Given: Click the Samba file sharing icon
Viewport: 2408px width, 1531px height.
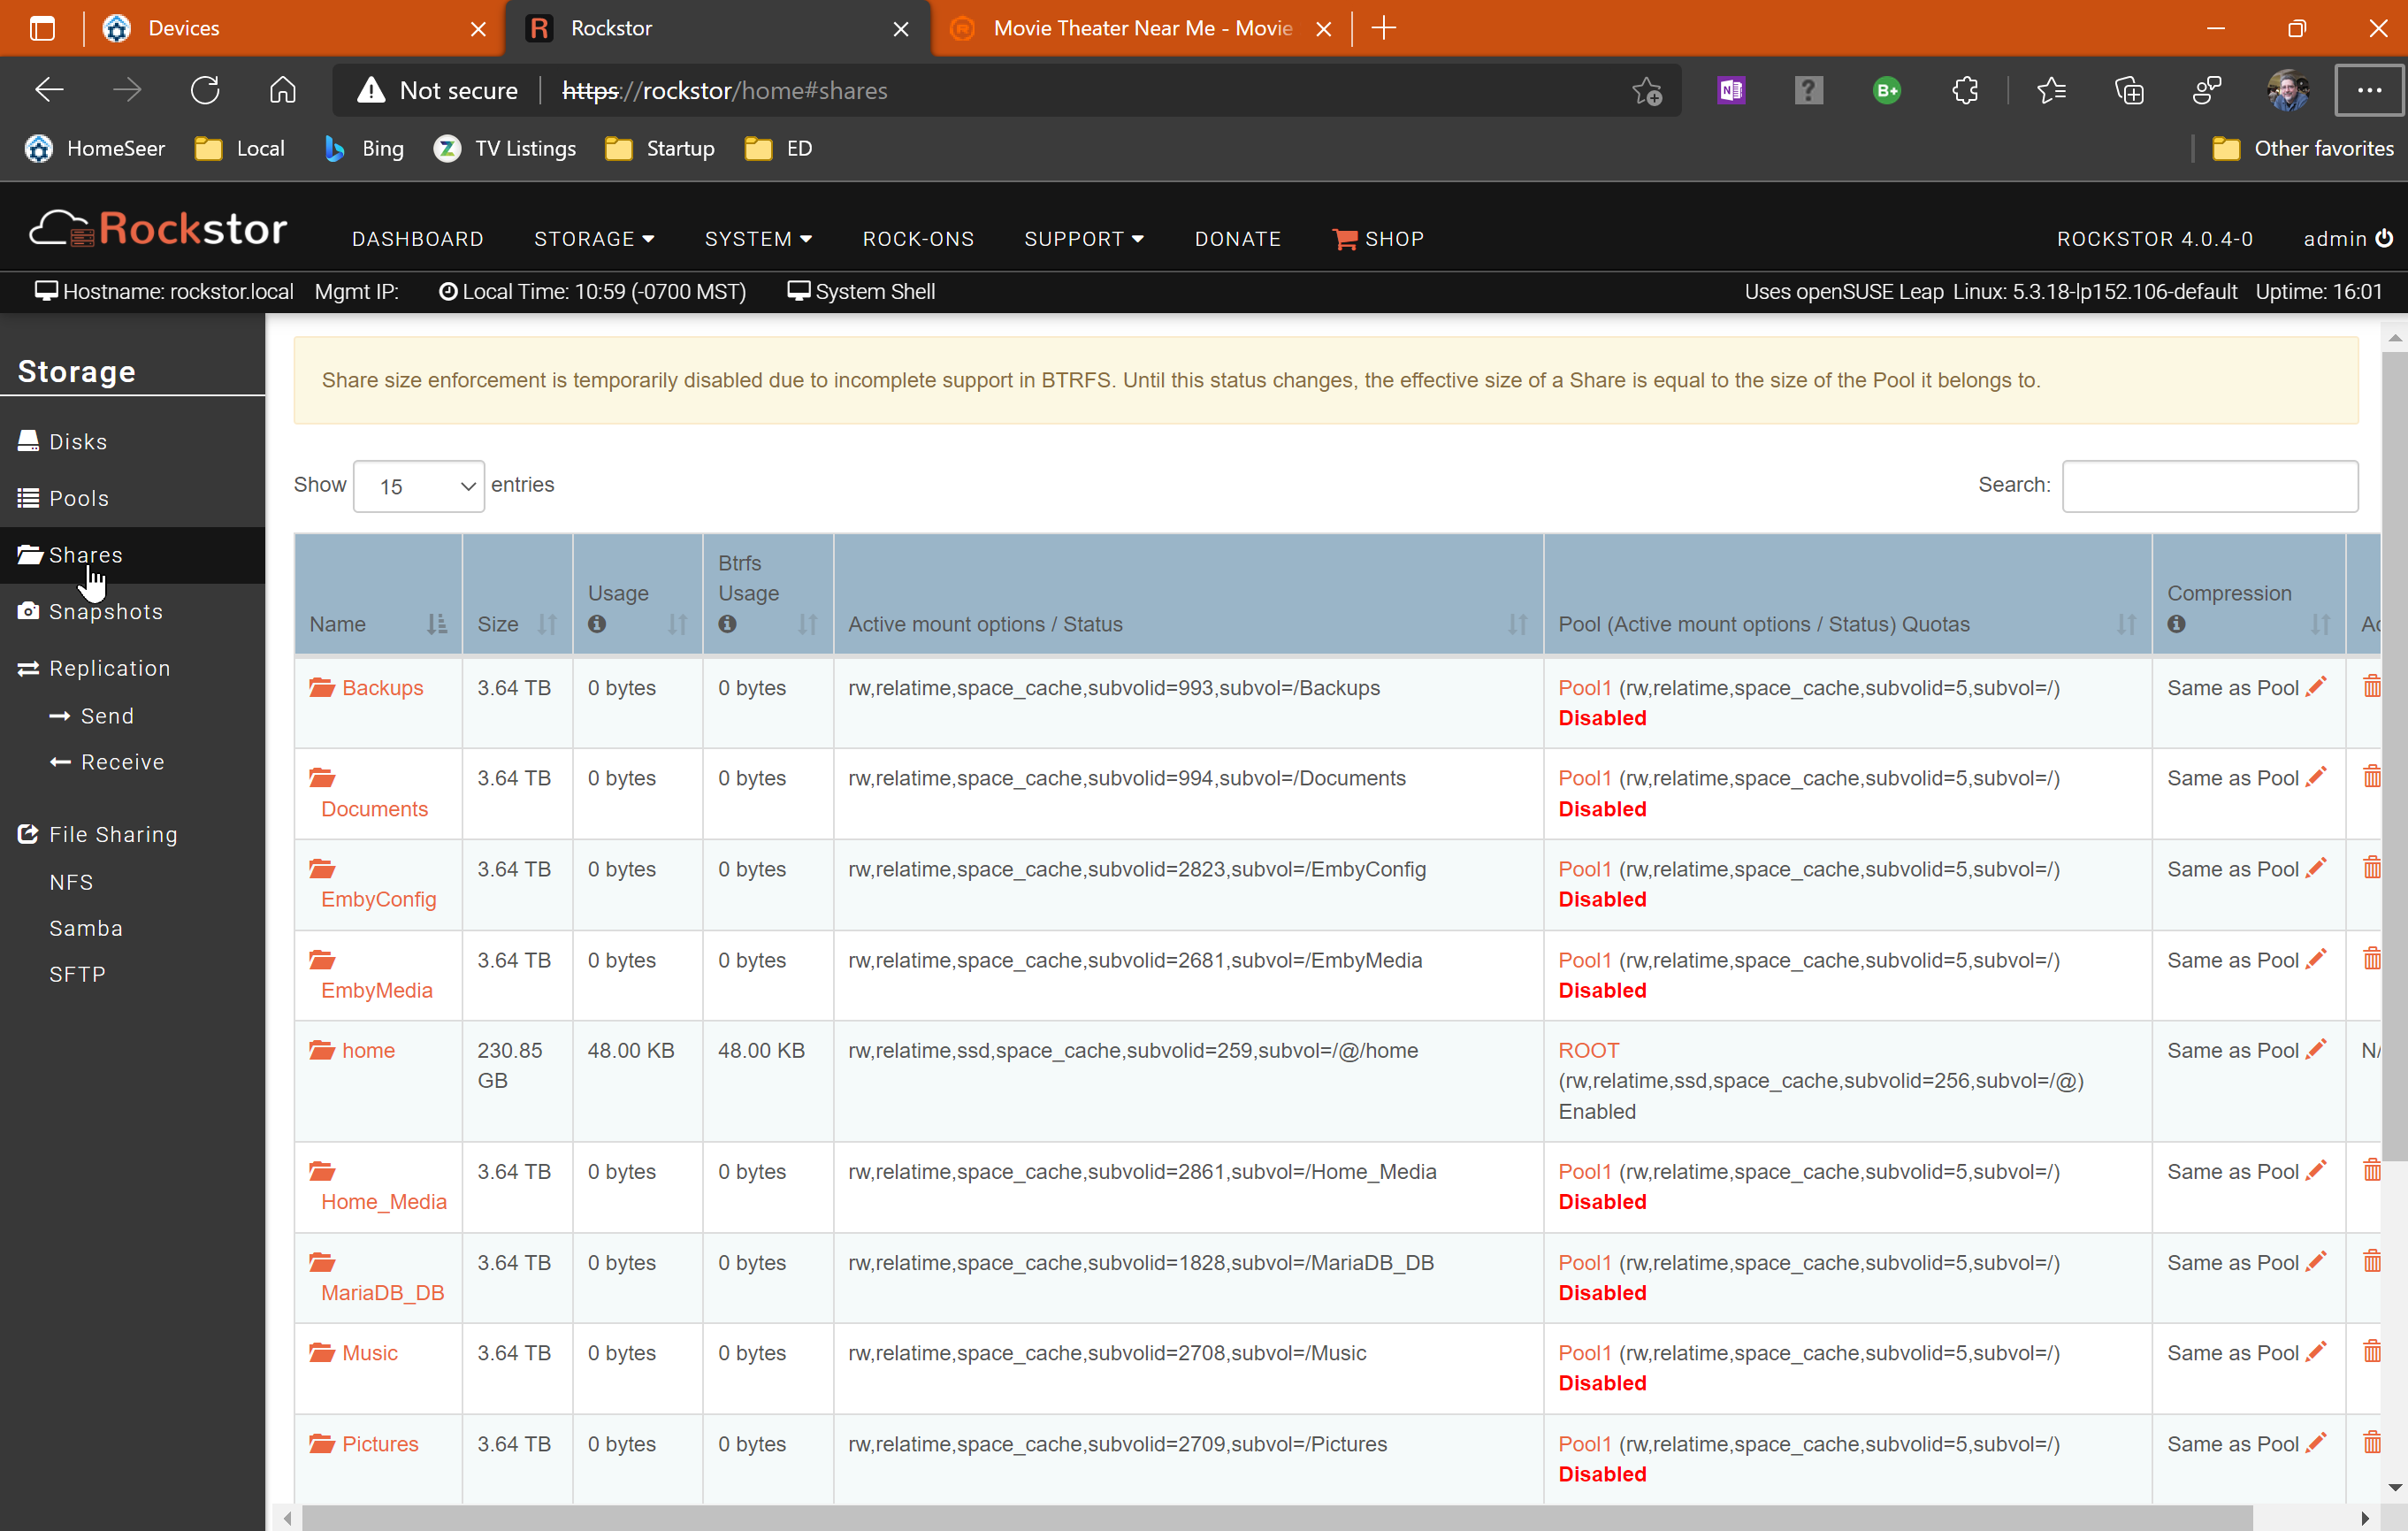Looking at the screenshot, I should pyautogui.click(x=84, y=927).
